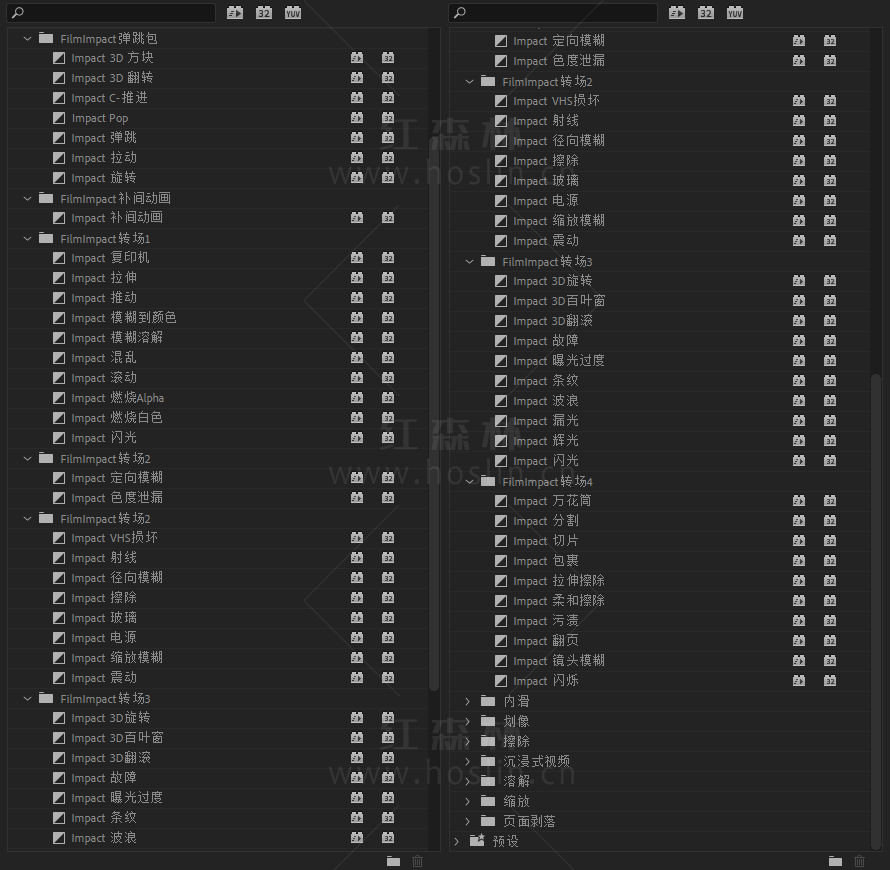Select the Impact 切片 row
The width and height of the screenshot is (890, 870).
click(x=660, y=541)
